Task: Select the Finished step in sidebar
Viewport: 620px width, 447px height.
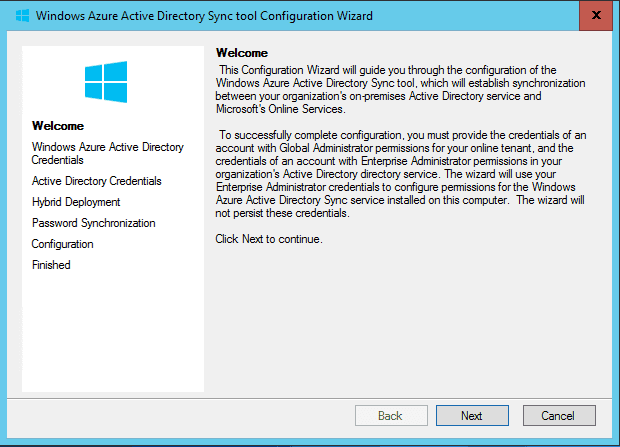Action: [x=51, y=265]
